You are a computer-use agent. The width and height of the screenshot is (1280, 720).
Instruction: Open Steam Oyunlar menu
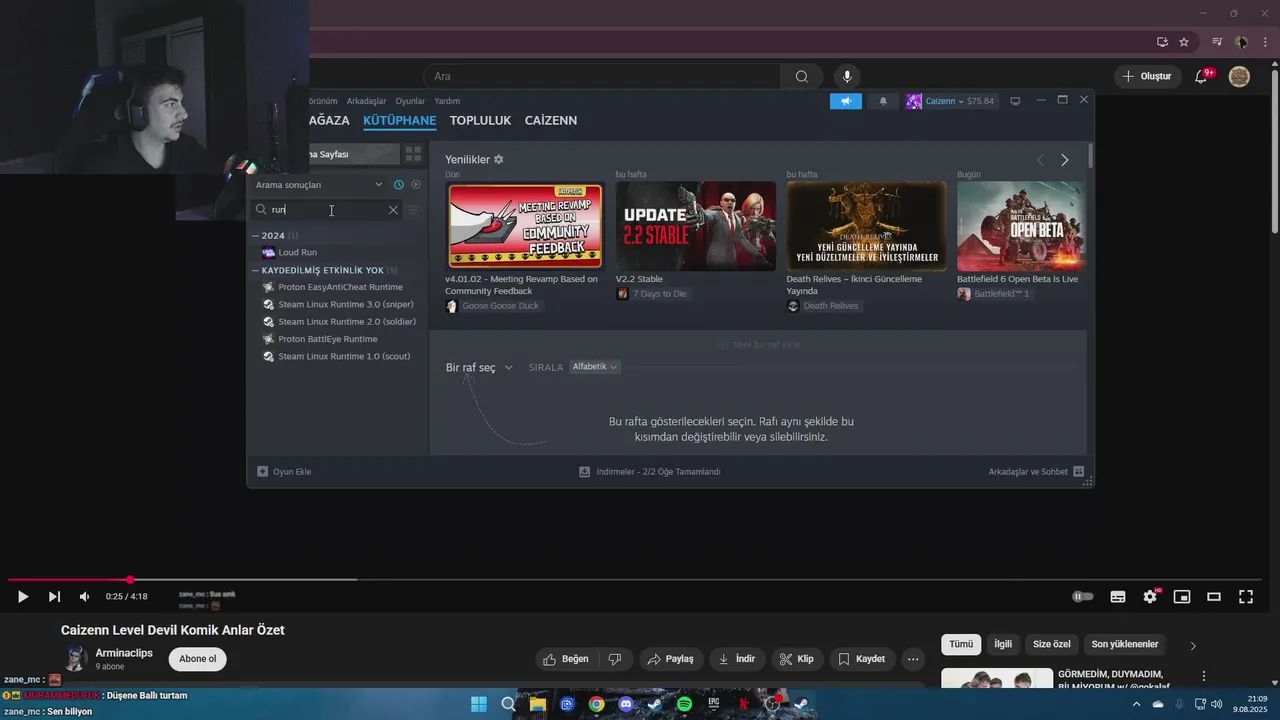(x=410, y=101)
